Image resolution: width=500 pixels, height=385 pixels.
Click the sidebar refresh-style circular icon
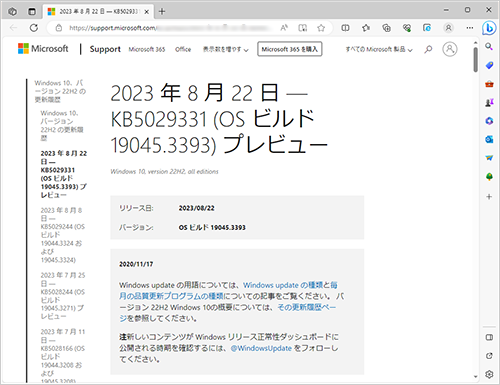(489, 356)
